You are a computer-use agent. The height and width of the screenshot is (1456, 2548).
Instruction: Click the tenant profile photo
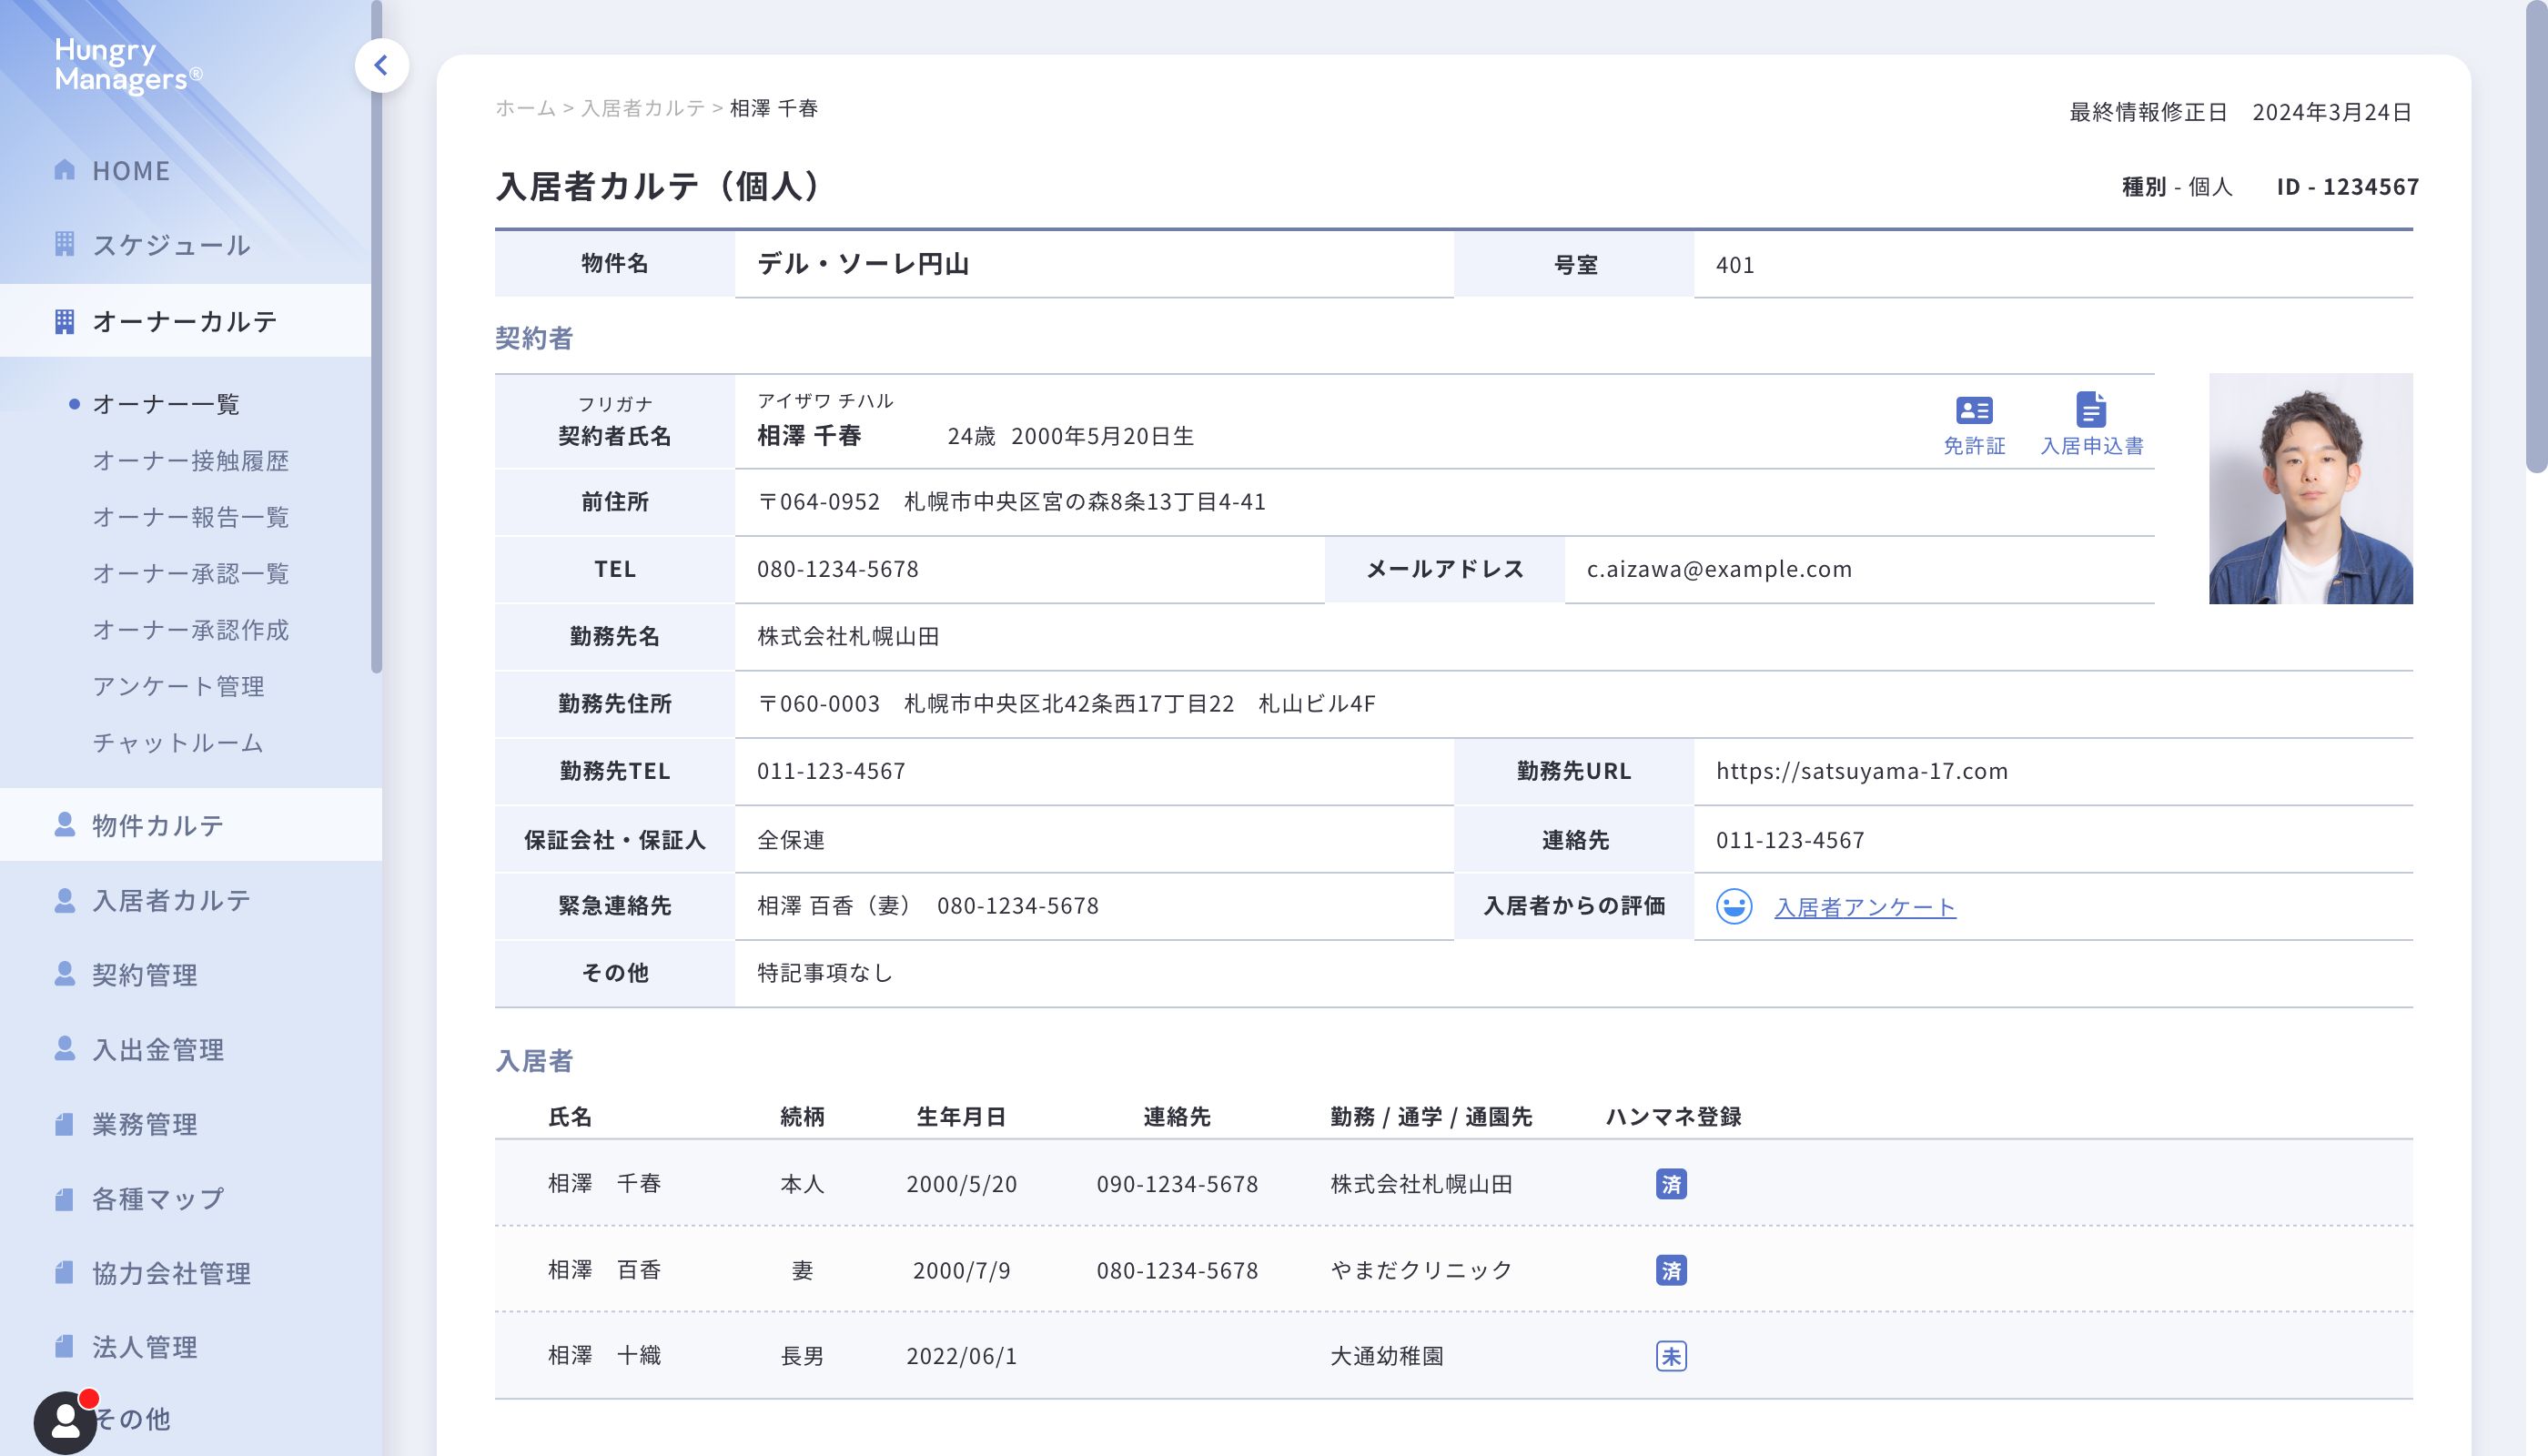click(x=2310, y=489)
